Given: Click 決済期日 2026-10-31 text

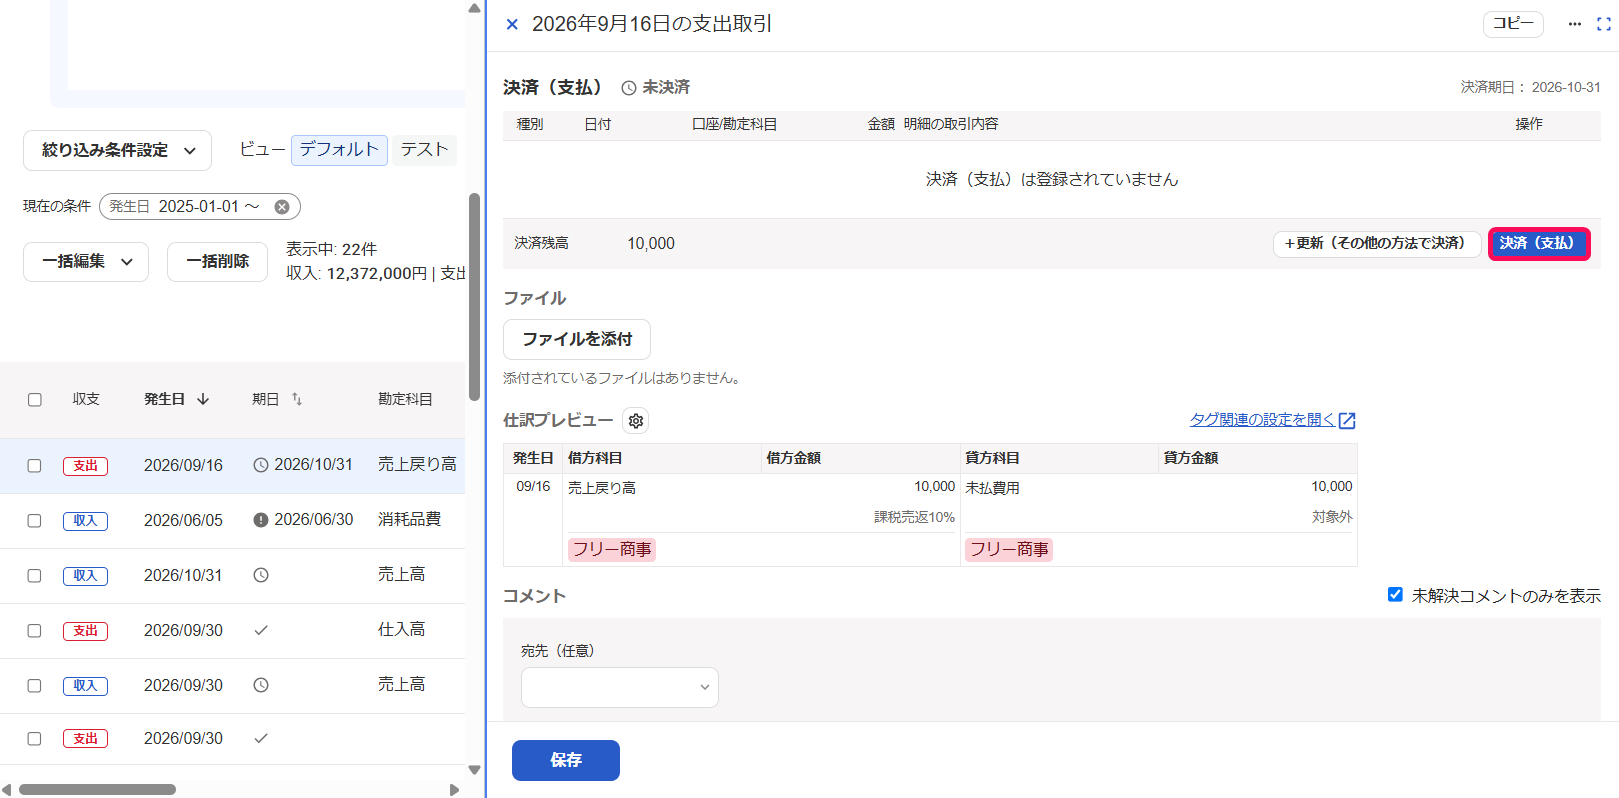Looking at the screenshot, I should point(1531,88).
